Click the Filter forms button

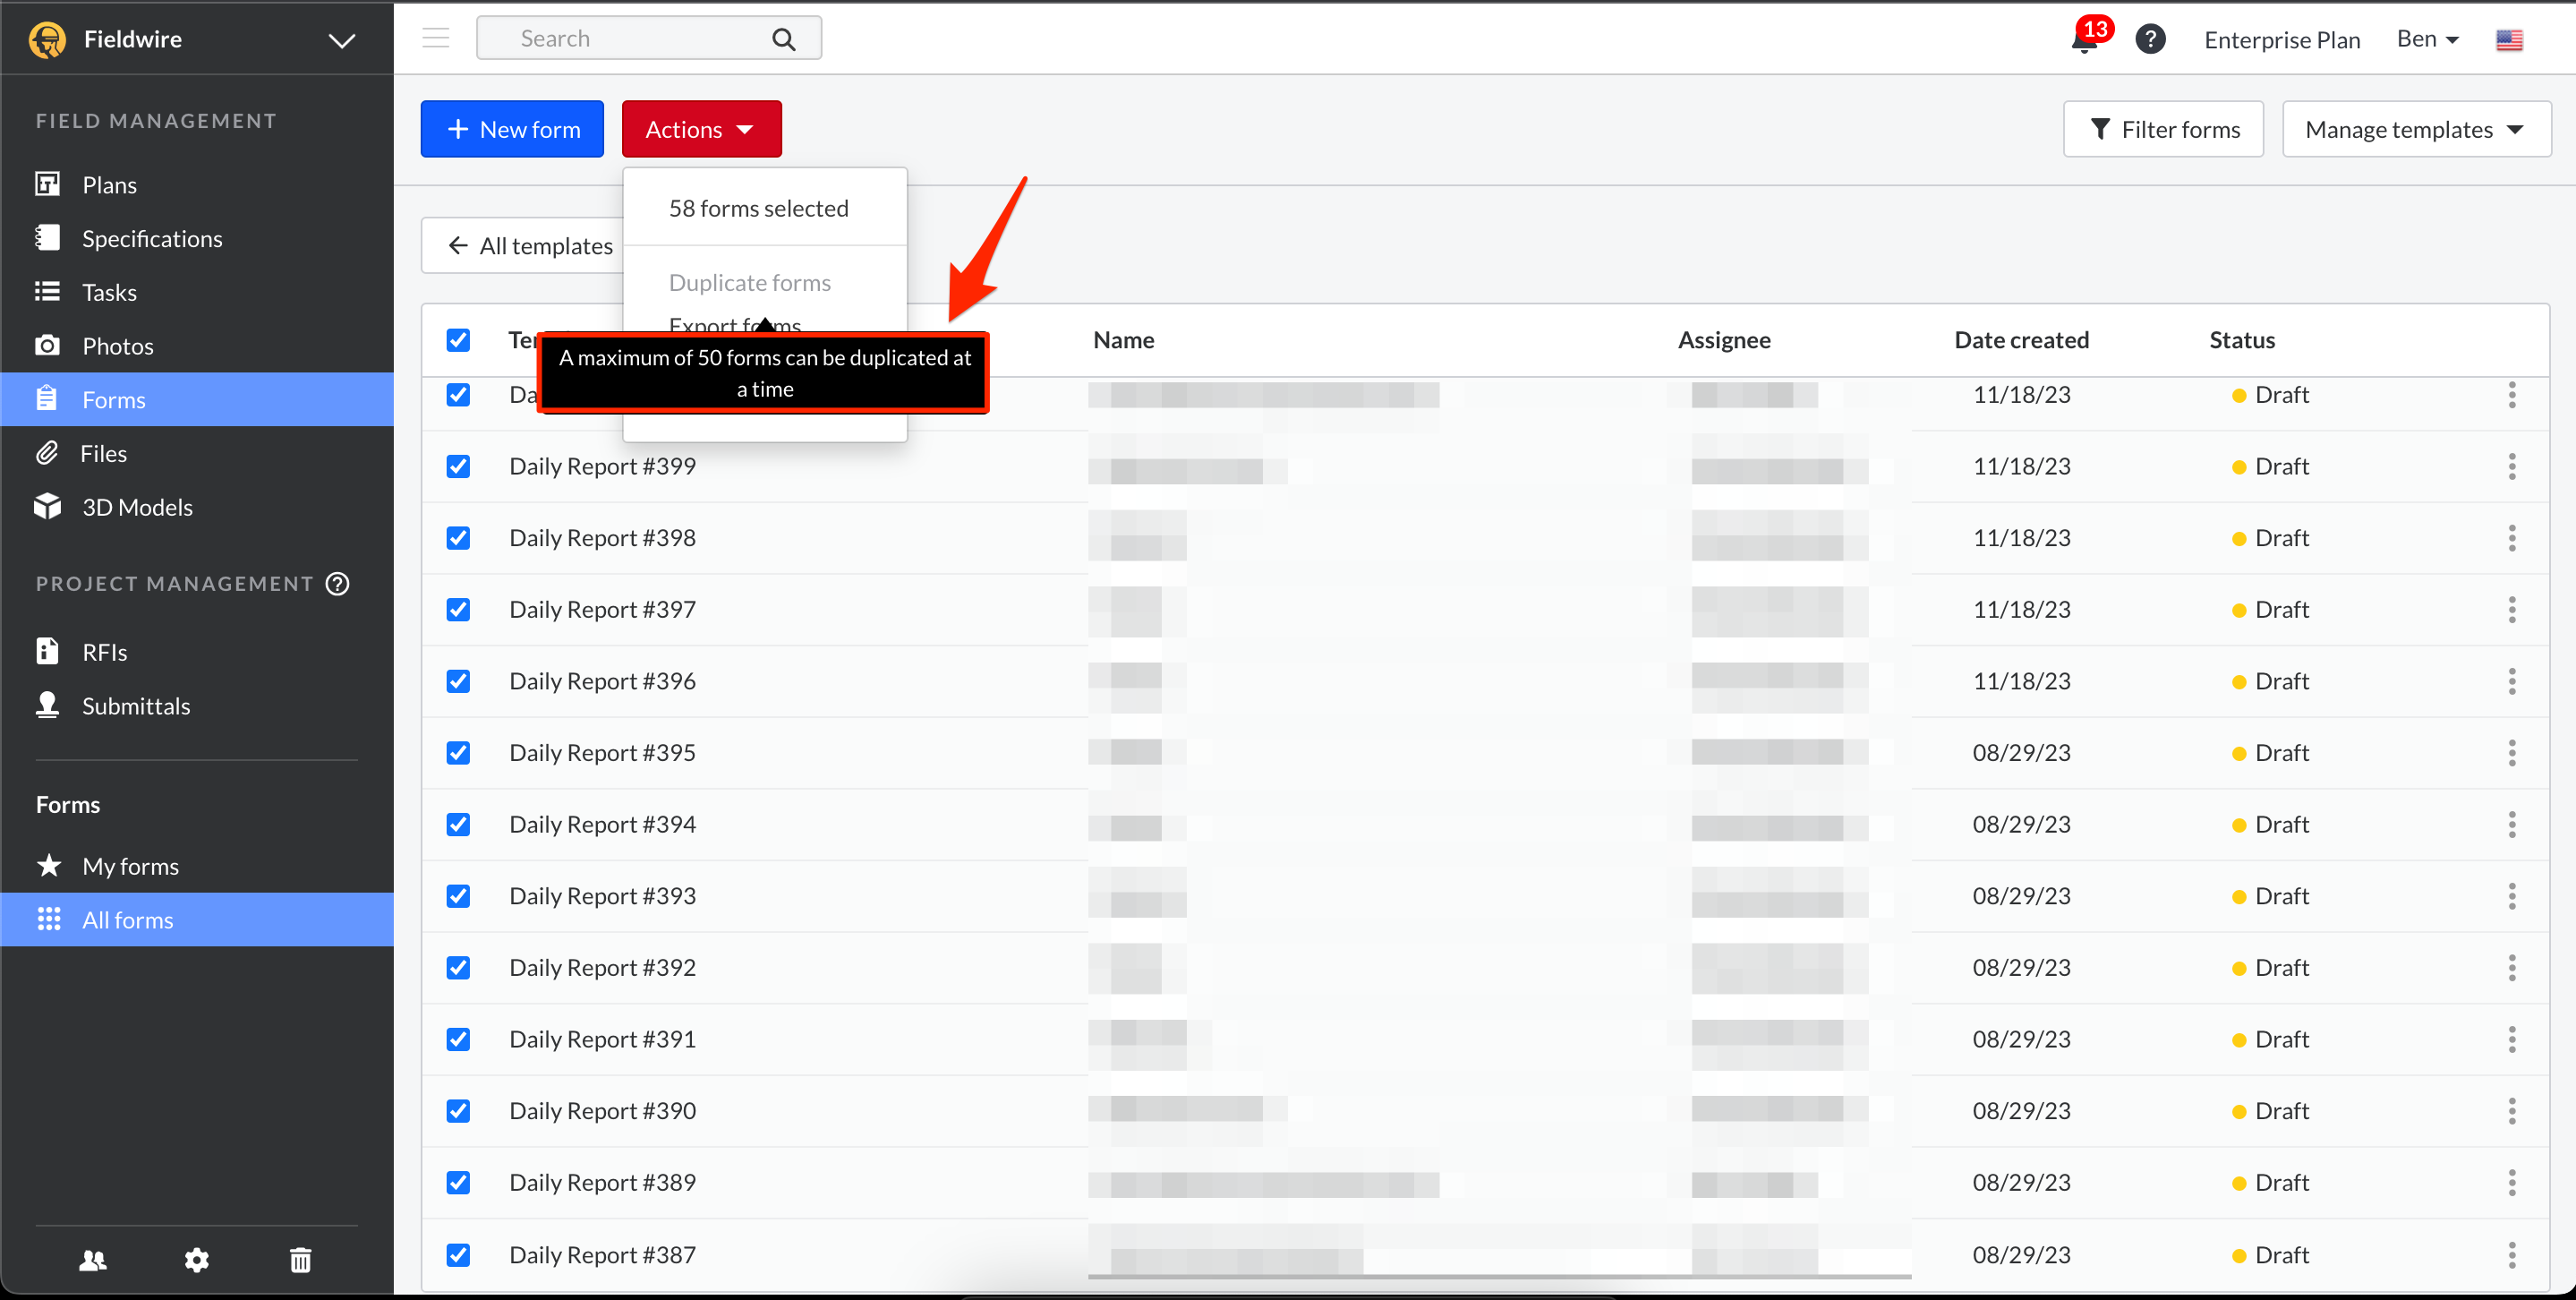(2163, 130)
